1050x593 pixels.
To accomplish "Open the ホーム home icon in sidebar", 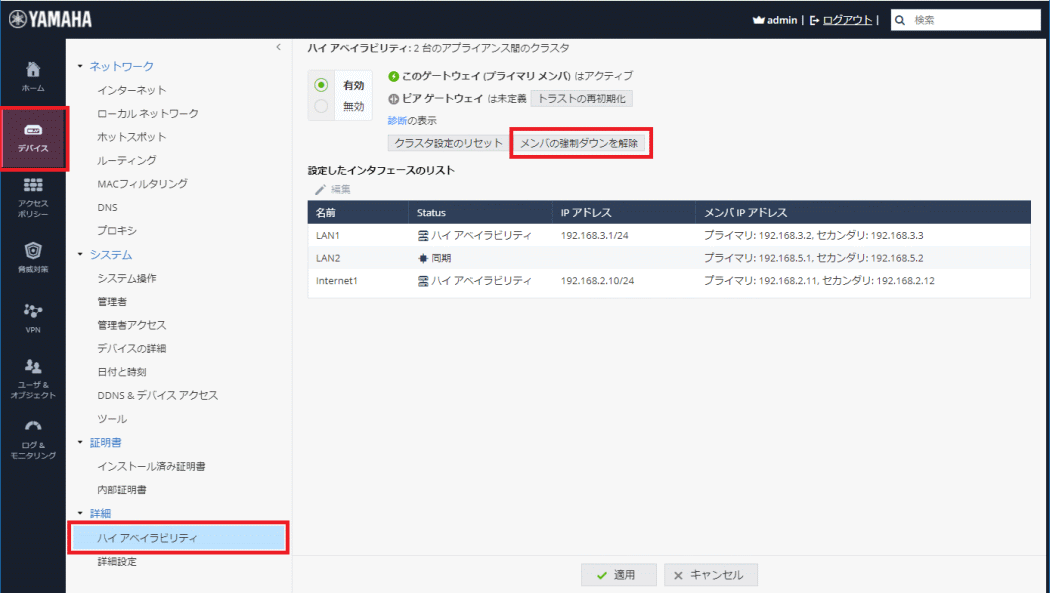I will 33,70.
